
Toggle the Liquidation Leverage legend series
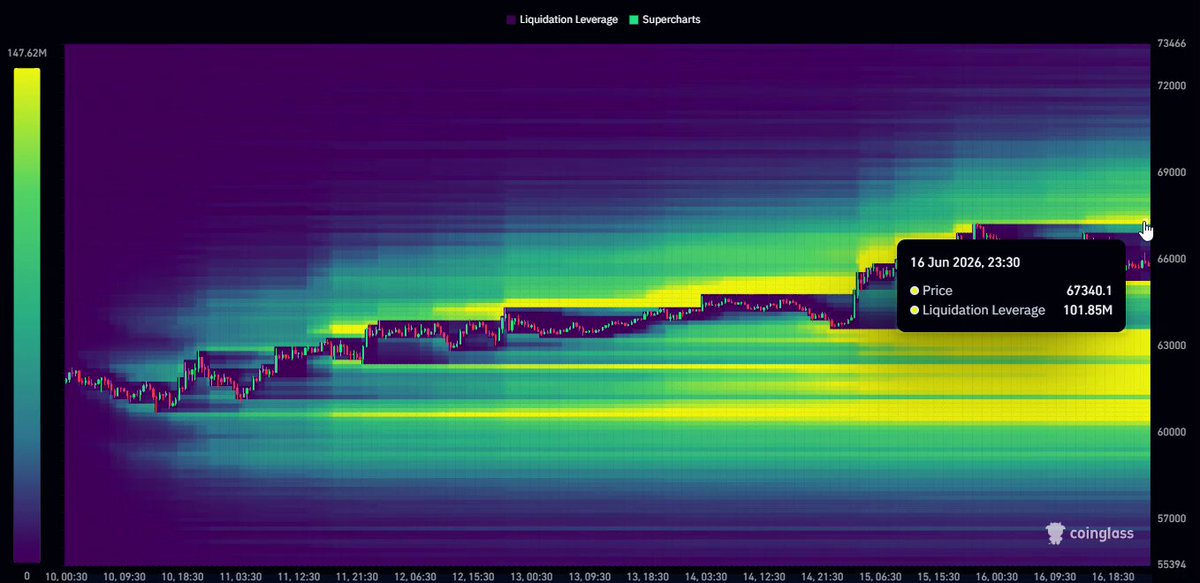tap(562, 19)
